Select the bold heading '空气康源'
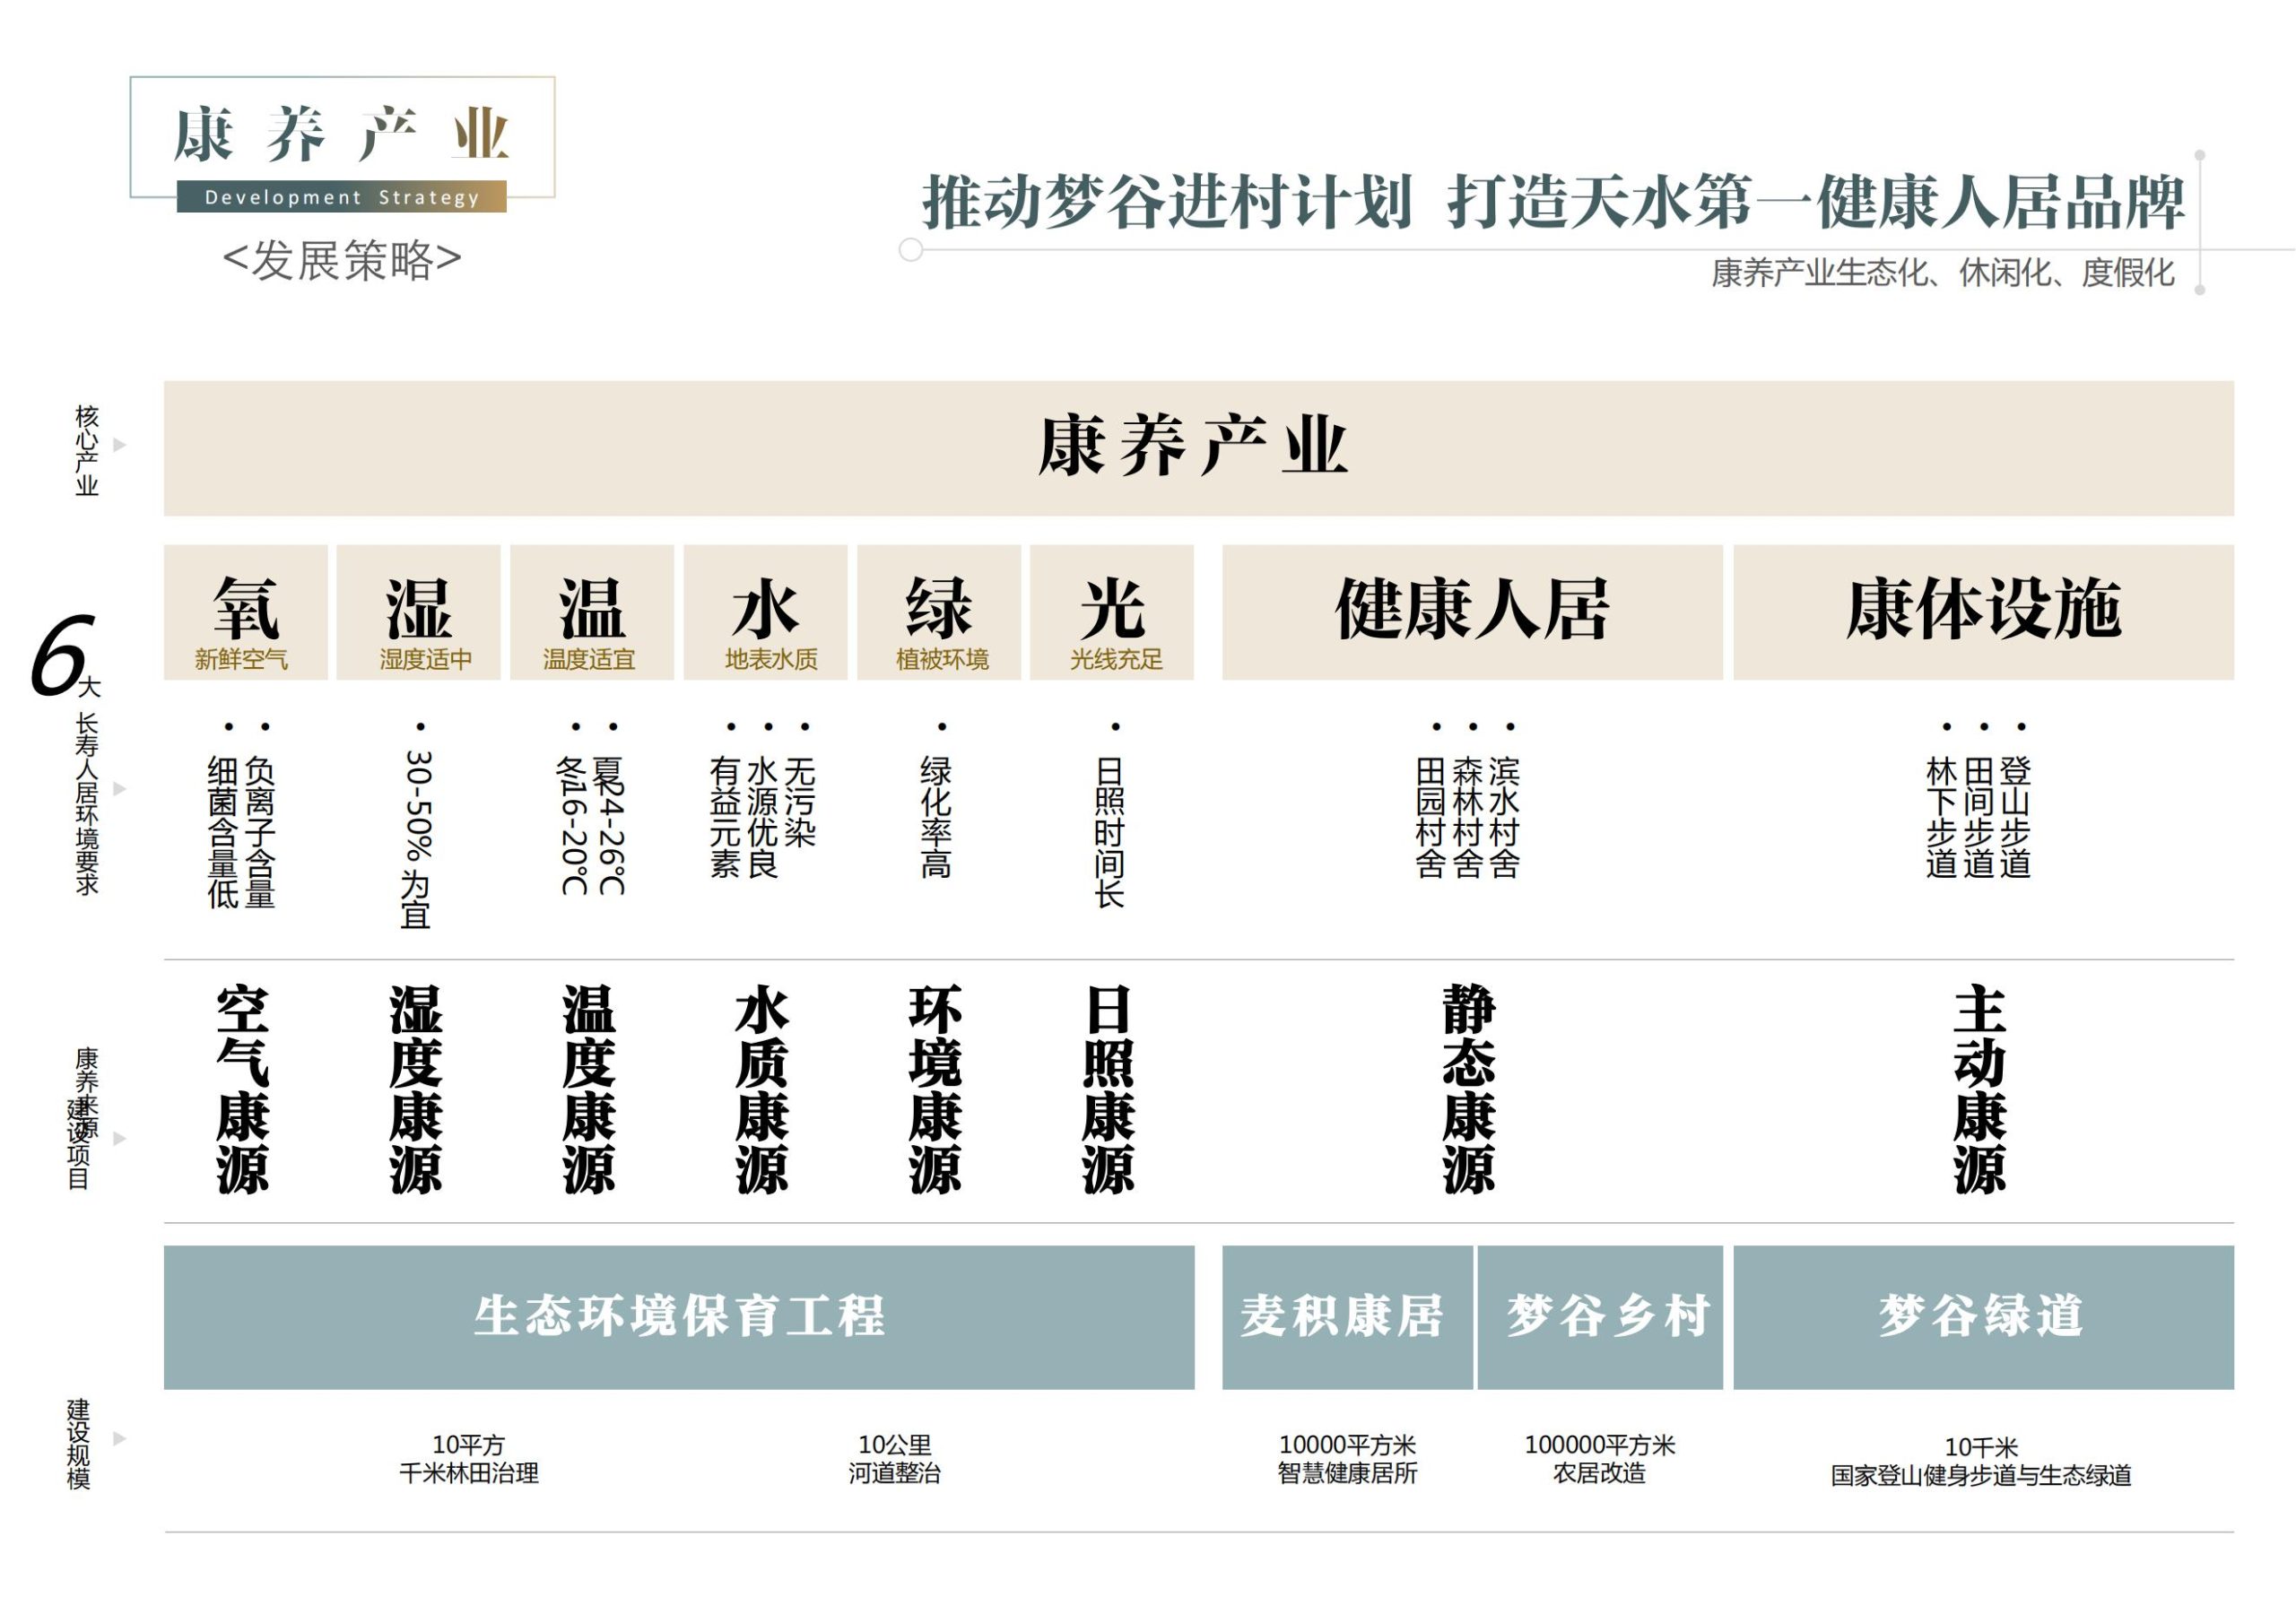The height and width of the screenshot is (1623, 2296). (243, 1090)
